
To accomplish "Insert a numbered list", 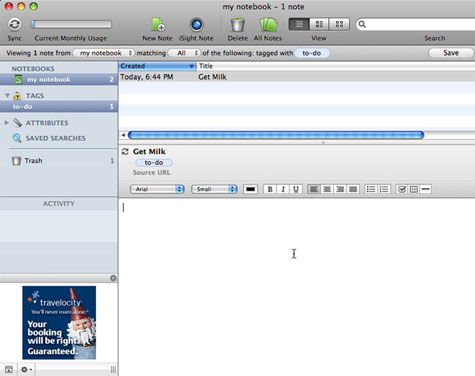I will [x=384, y=189].
